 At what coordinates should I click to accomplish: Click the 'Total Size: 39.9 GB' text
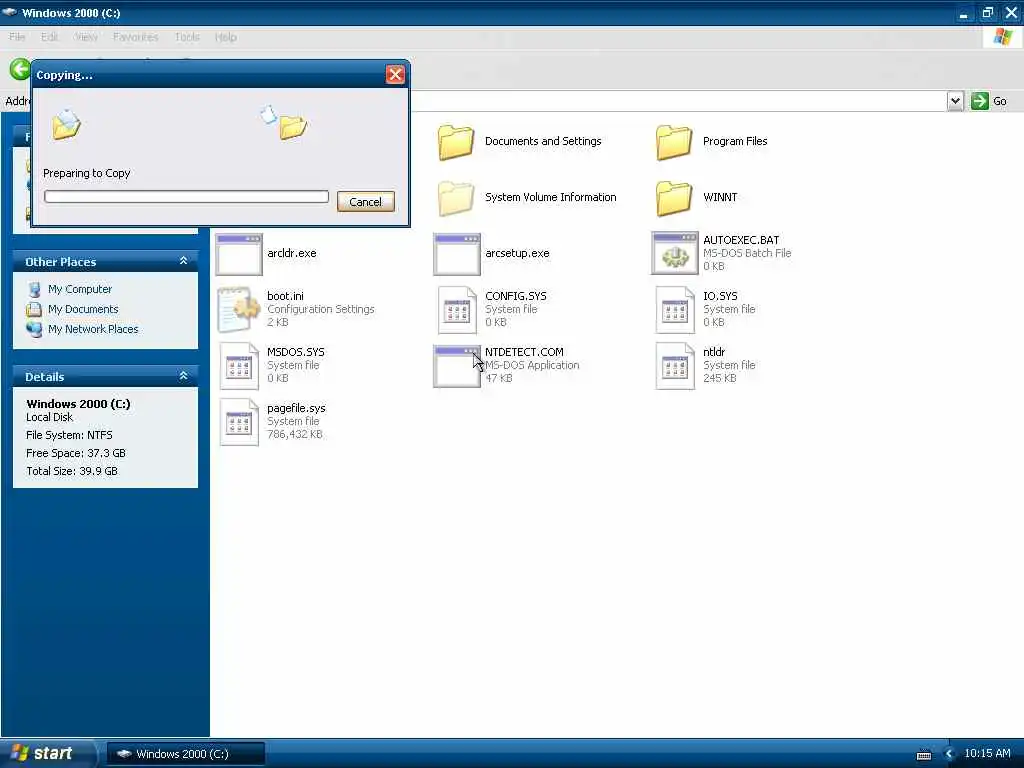coord(72,472)
